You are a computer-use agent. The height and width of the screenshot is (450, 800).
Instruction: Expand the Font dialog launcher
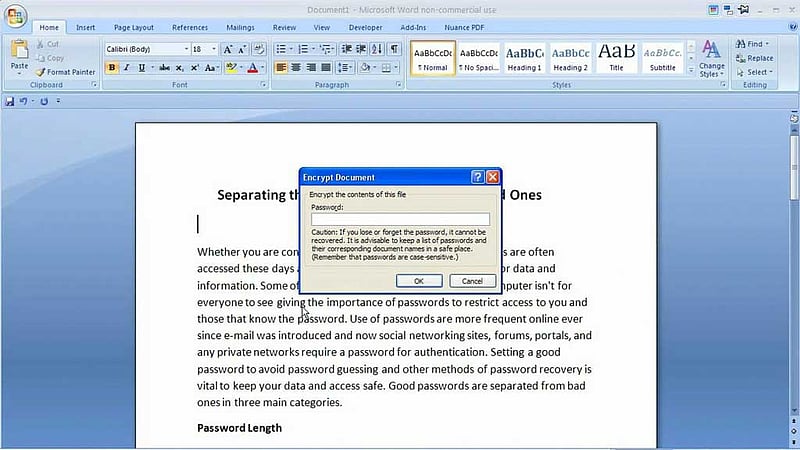tap(263, 85)
